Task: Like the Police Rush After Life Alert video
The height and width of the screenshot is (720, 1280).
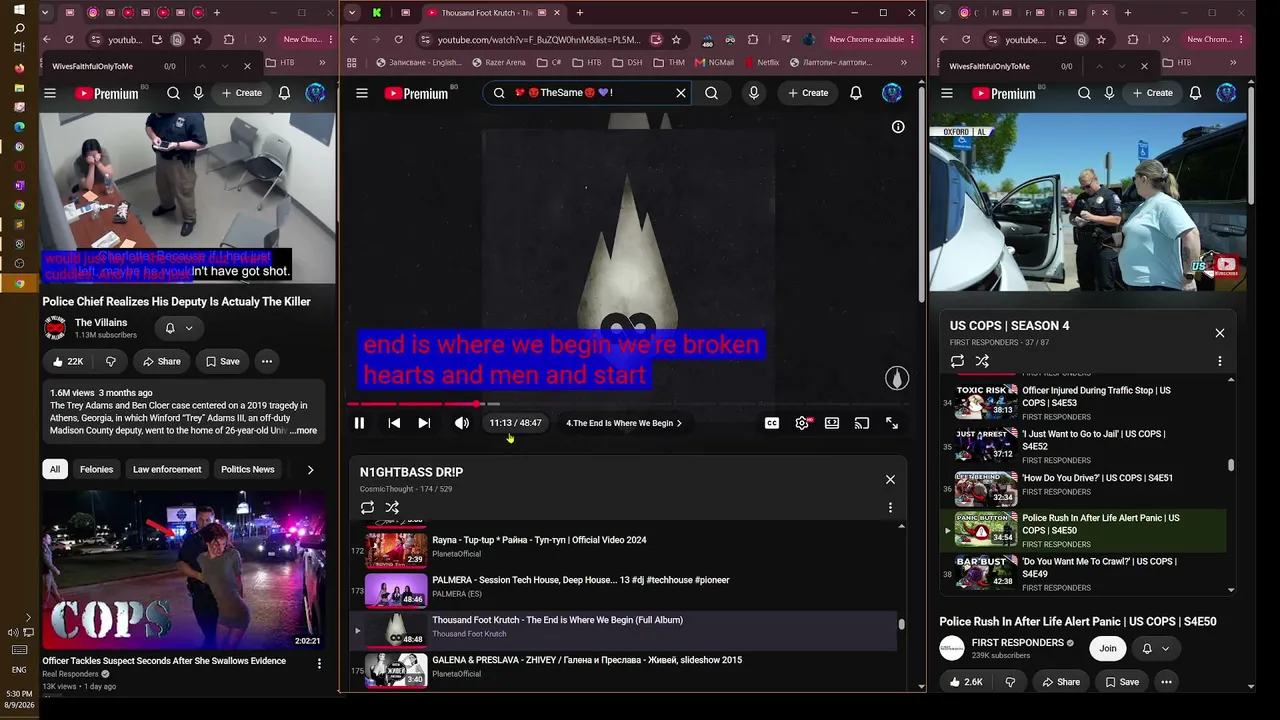Action: [x=966, y=682]
